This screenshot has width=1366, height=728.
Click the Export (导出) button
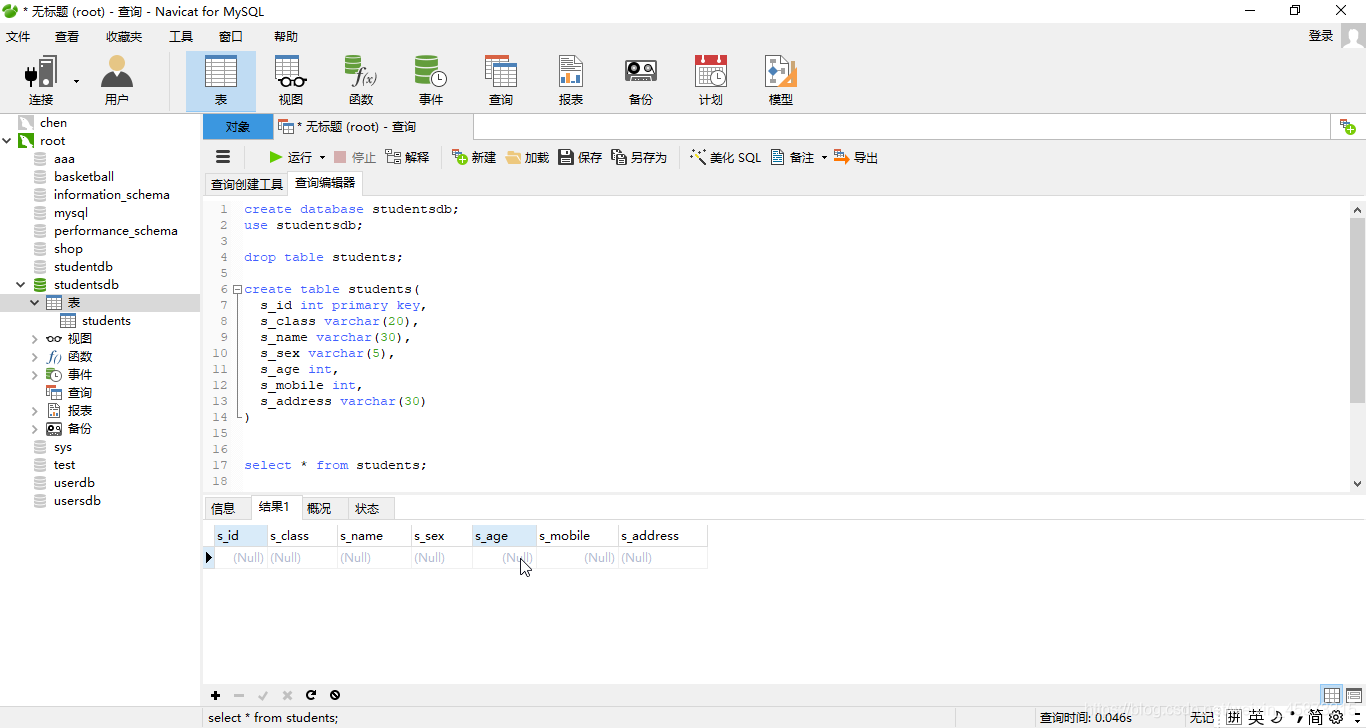point(856,157)
